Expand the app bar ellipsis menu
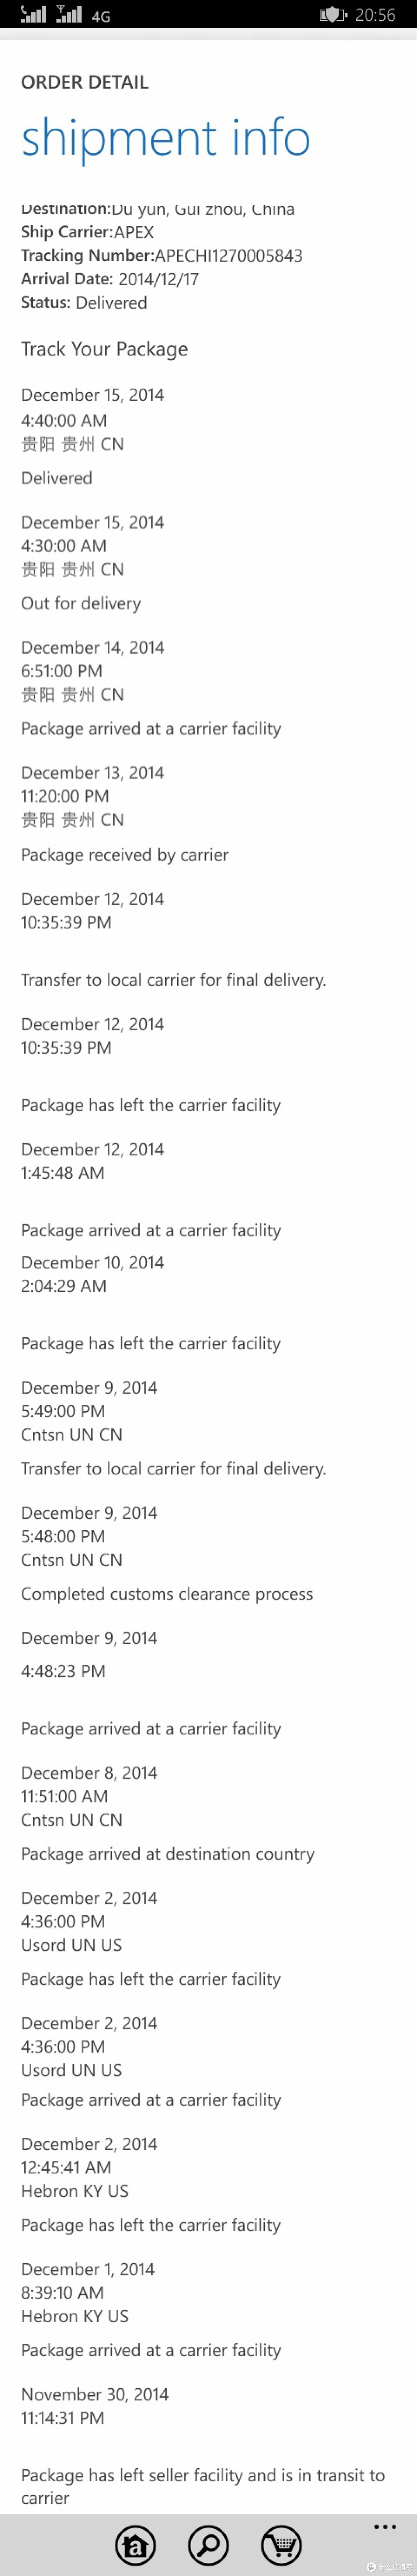 tap(385, 2527)
